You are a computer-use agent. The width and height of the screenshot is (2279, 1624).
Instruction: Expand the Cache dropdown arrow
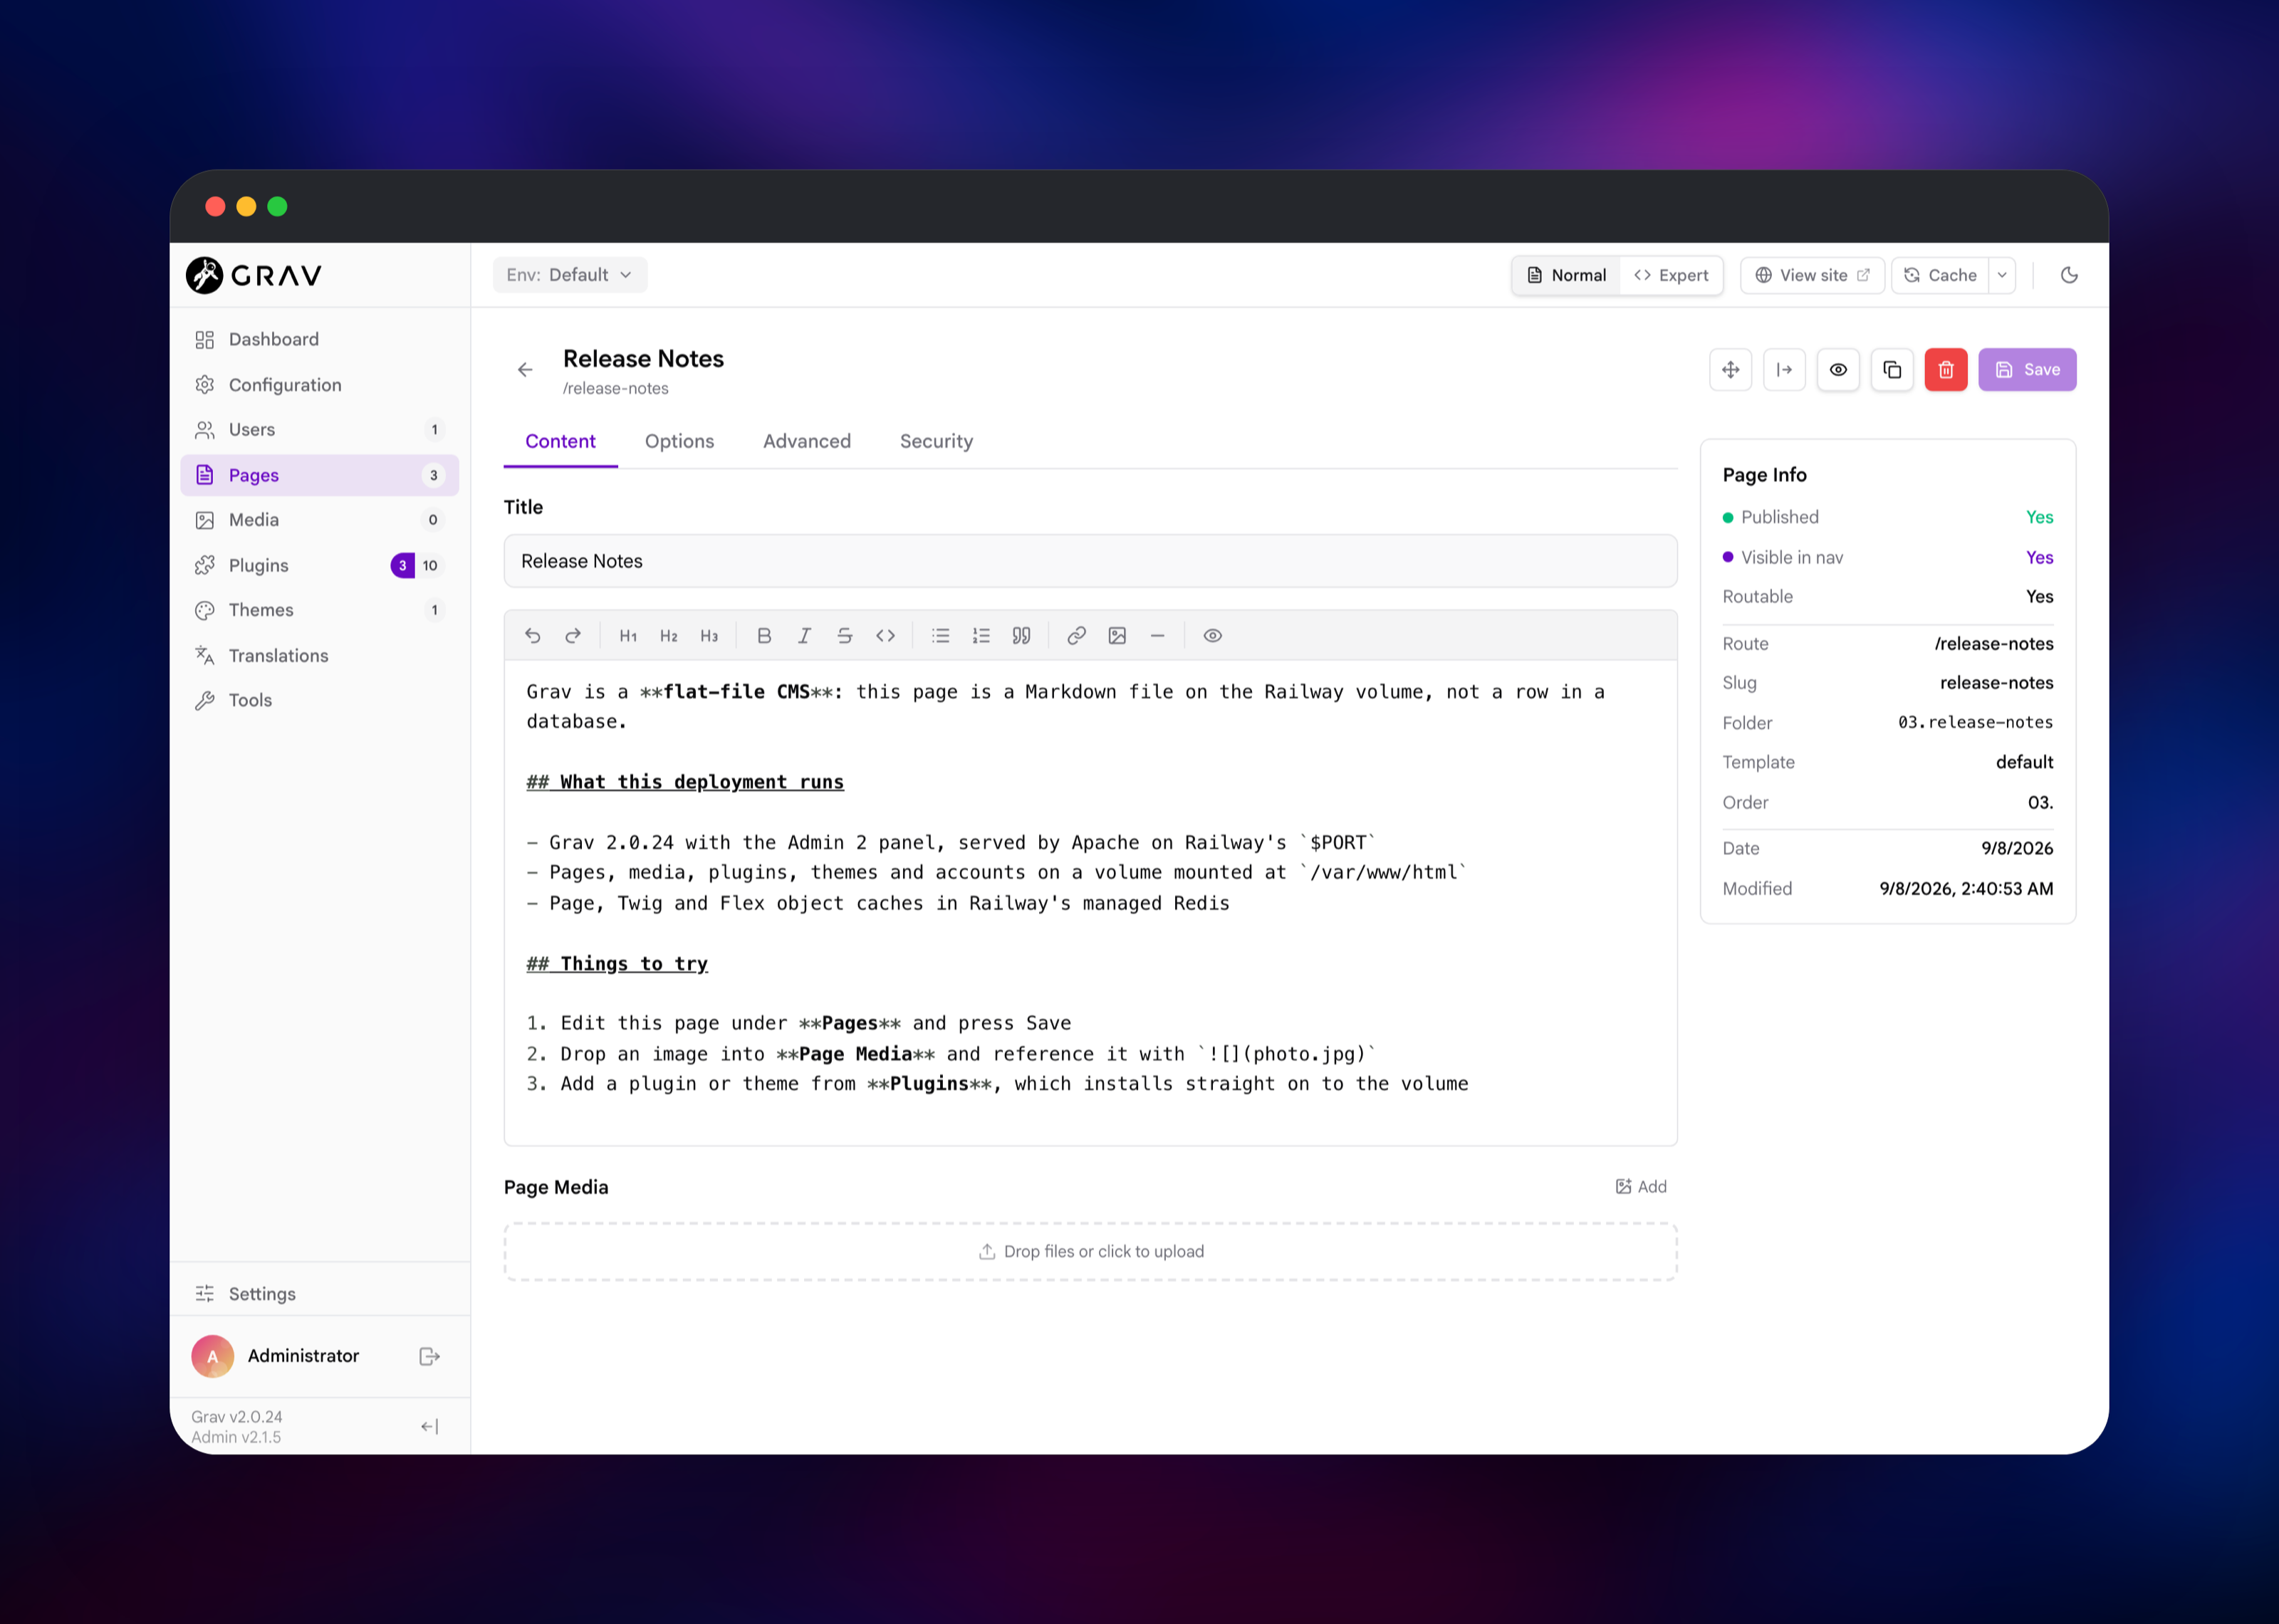coord(2002,275)
